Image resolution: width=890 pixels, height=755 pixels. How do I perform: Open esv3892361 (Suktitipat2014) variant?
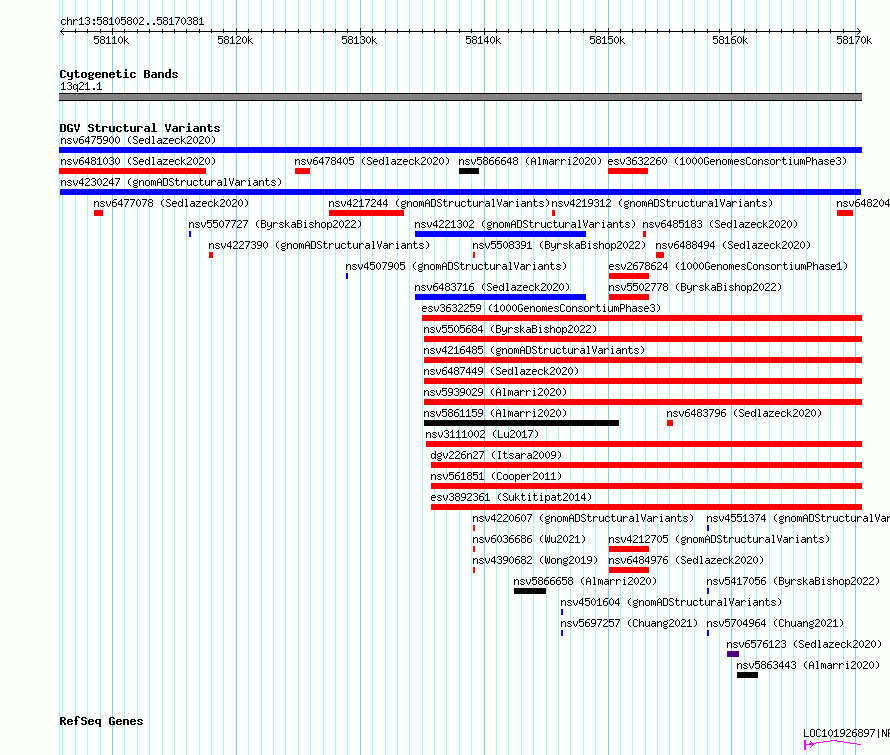click(511, 497)
